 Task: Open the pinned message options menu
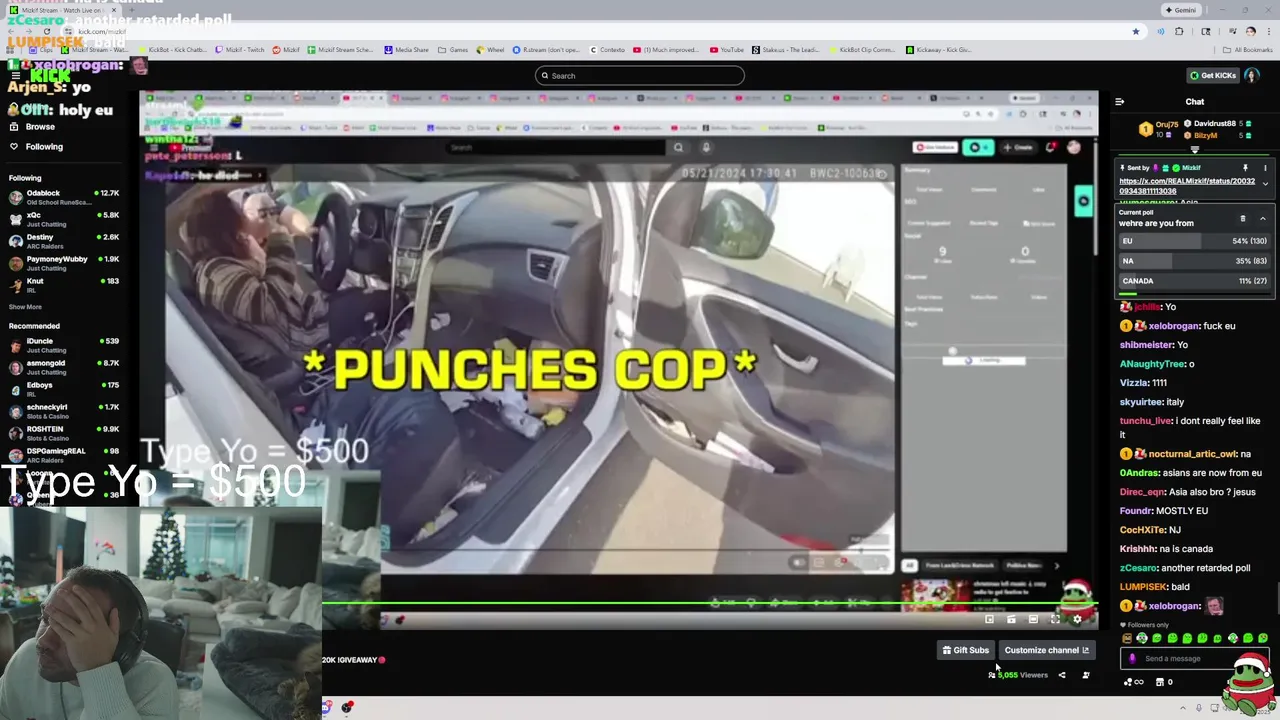pyautogui.click(x=1265, y=168)
